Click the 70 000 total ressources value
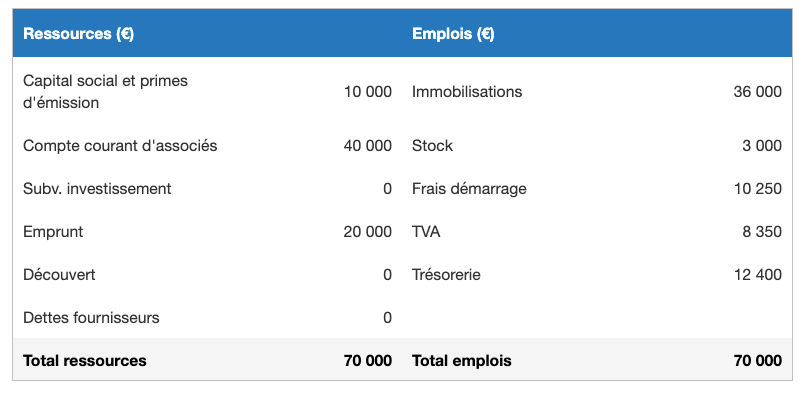Viewport: 808px width, 393px height. [x=367, y=361]
